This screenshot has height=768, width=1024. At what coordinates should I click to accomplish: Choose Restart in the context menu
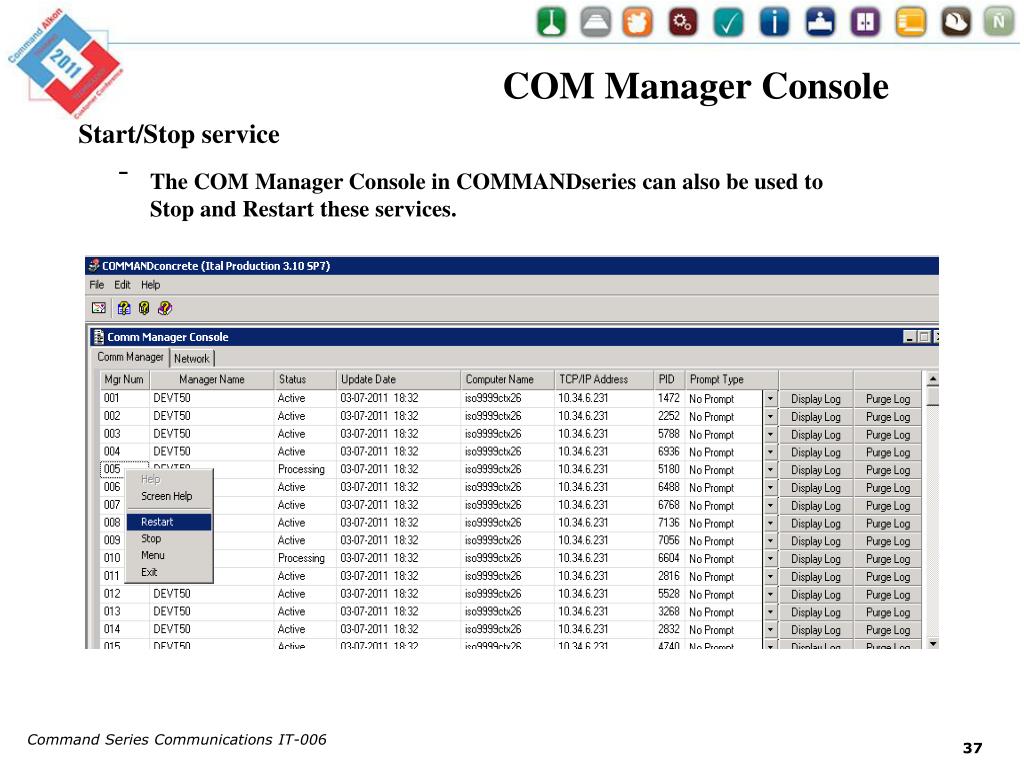168,522
